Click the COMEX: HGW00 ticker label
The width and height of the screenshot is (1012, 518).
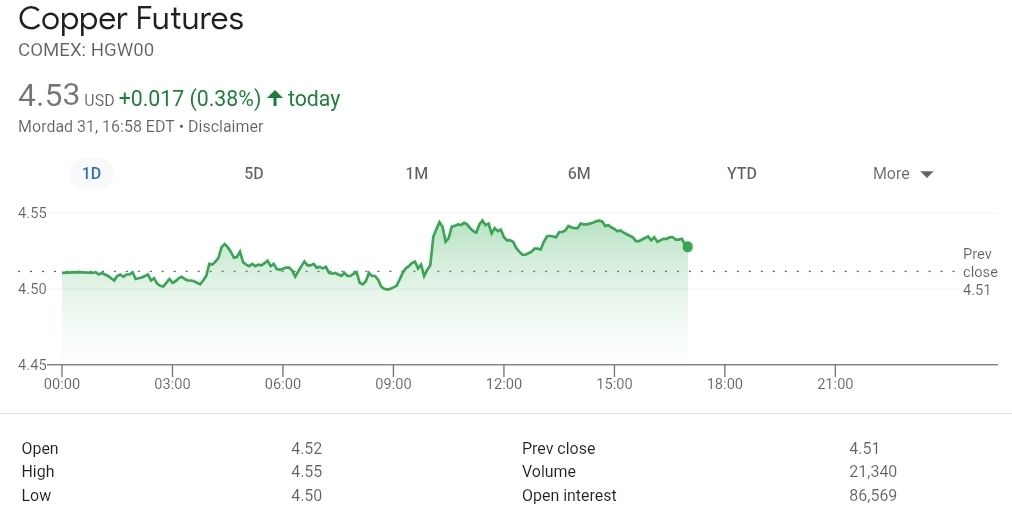[86, 49]
